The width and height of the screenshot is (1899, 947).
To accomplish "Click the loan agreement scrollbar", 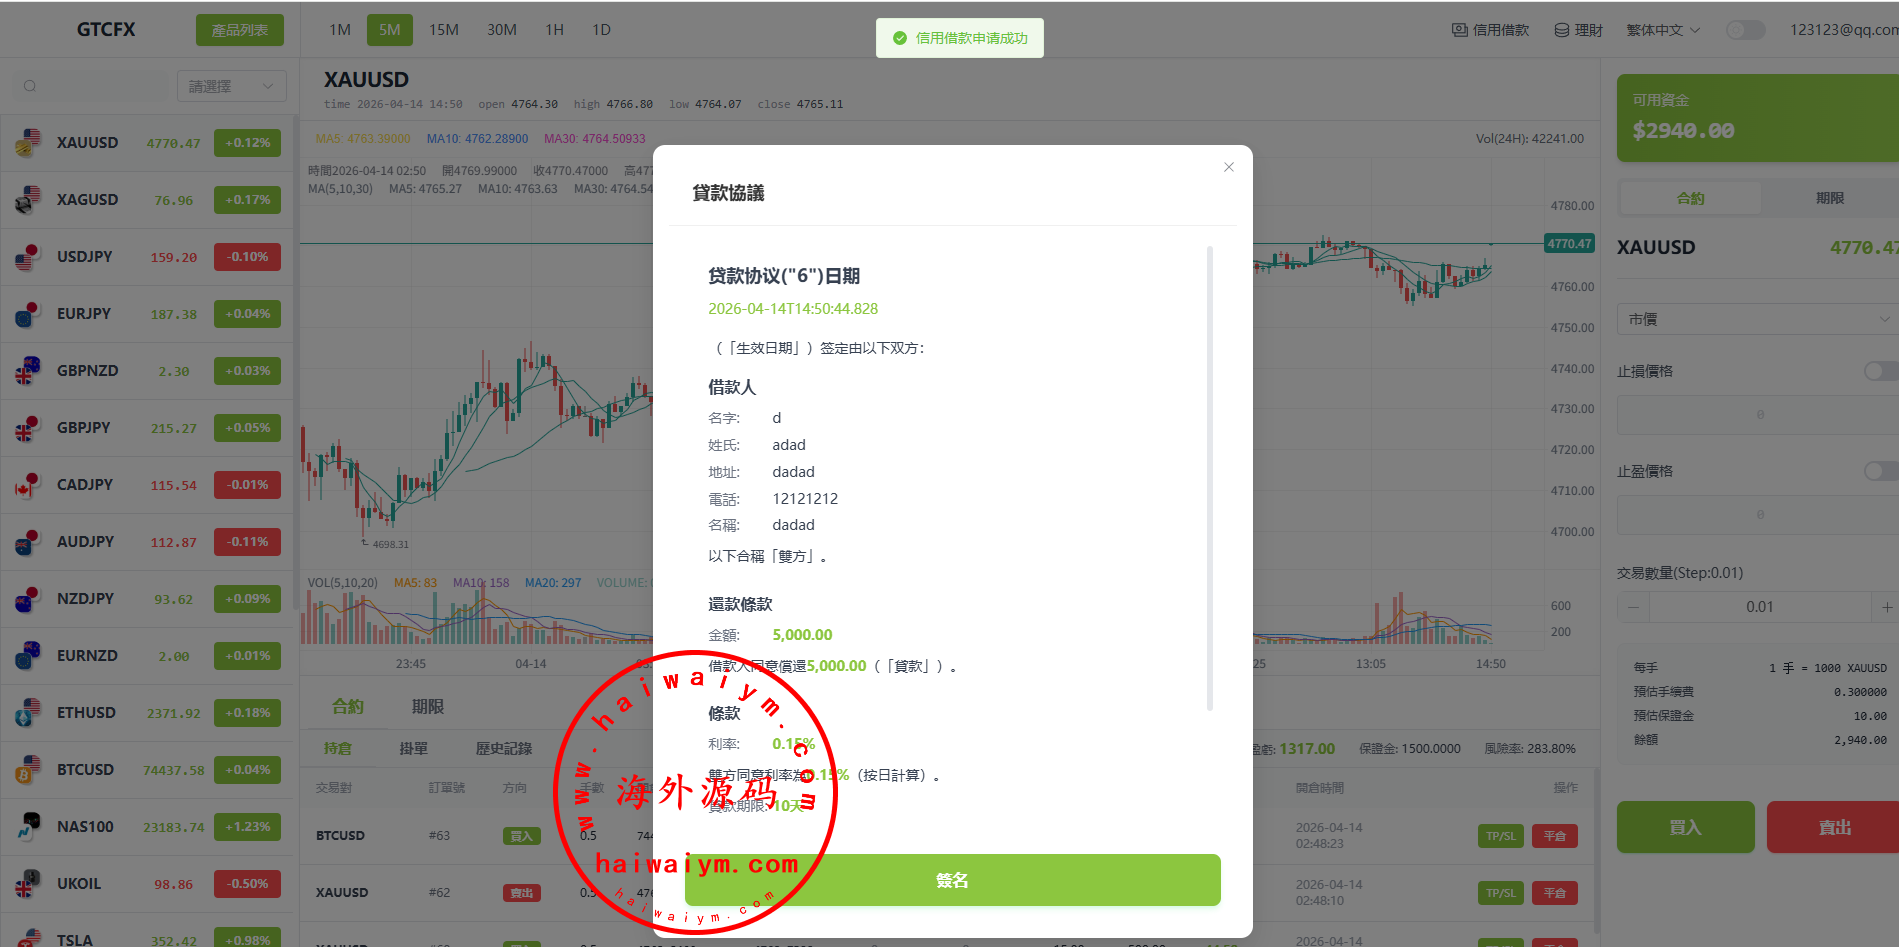I will pyautogui.click(x=1210, y=478).
